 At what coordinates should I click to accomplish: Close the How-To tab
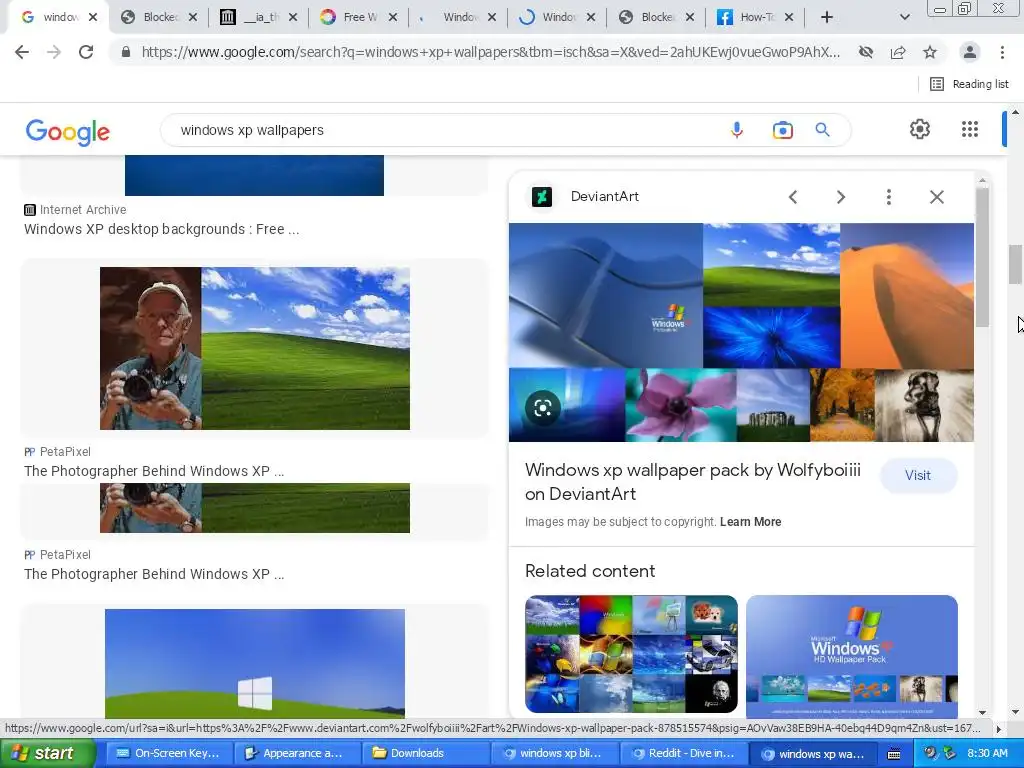click(x=789, y=18)
